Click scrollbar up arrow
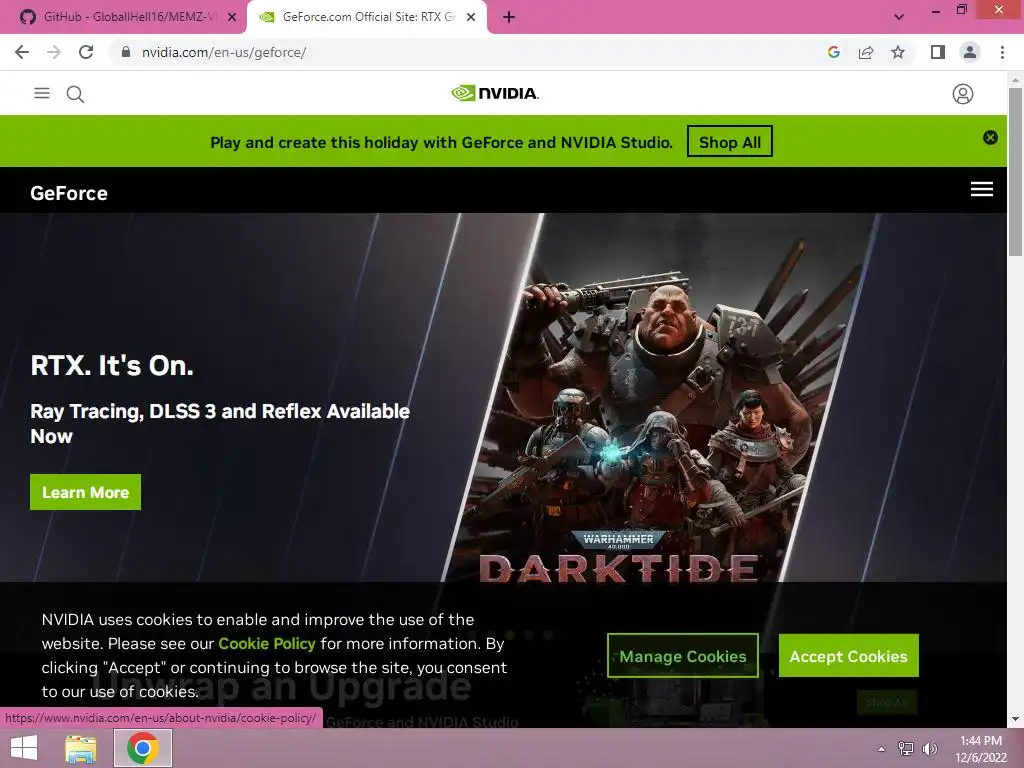The height and width of the screenshot is (768, 1024). click(x=1015, y=80)
